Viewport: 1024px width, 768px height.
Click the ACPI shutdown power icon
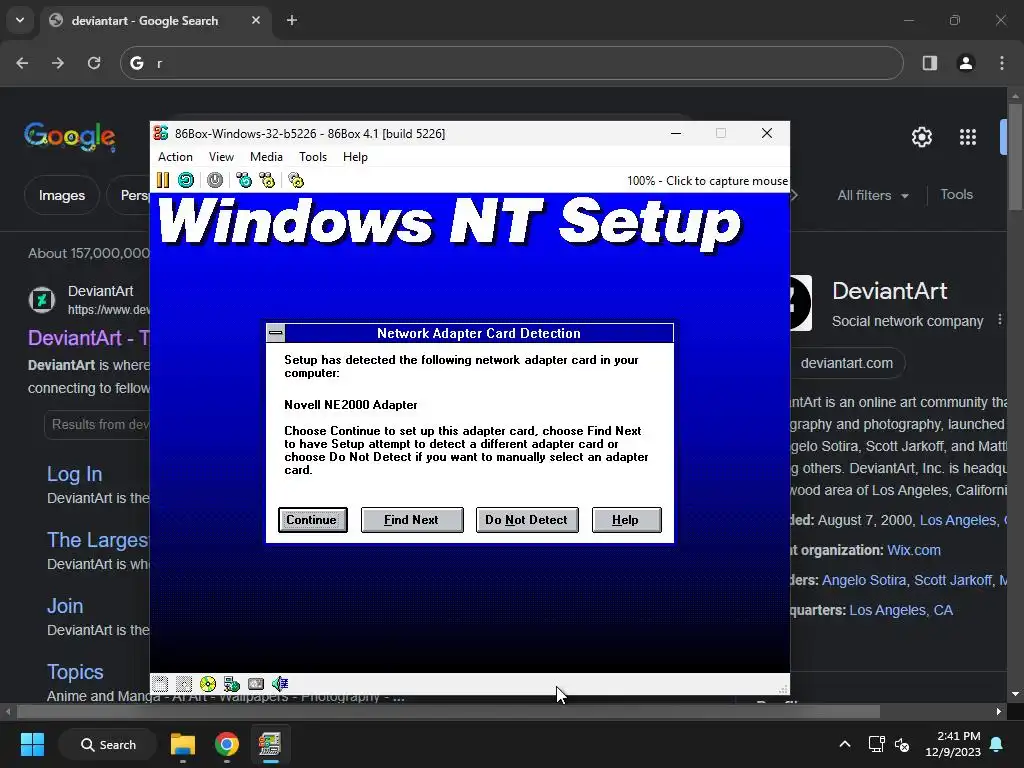[215, 180]
